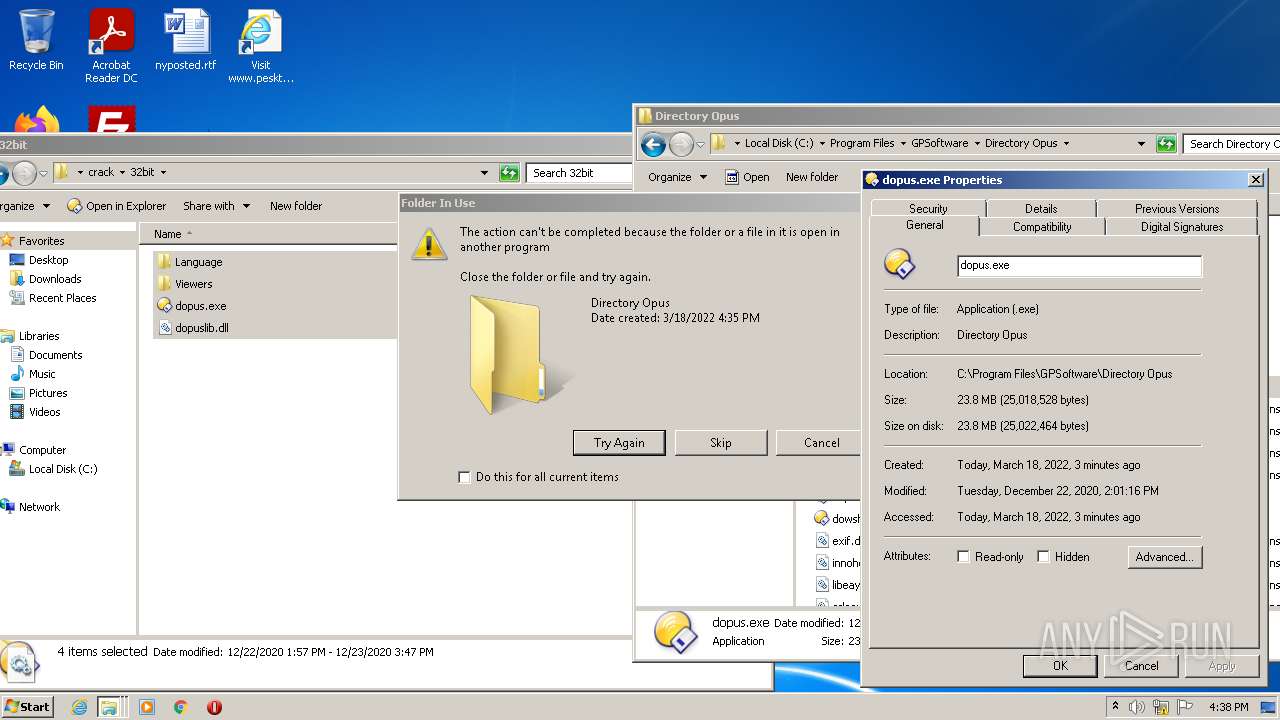The height and width of the screenshot is (720, 1280).
Task: Open the Digital Signatures tab
Action: click(x=1182, y=227)
